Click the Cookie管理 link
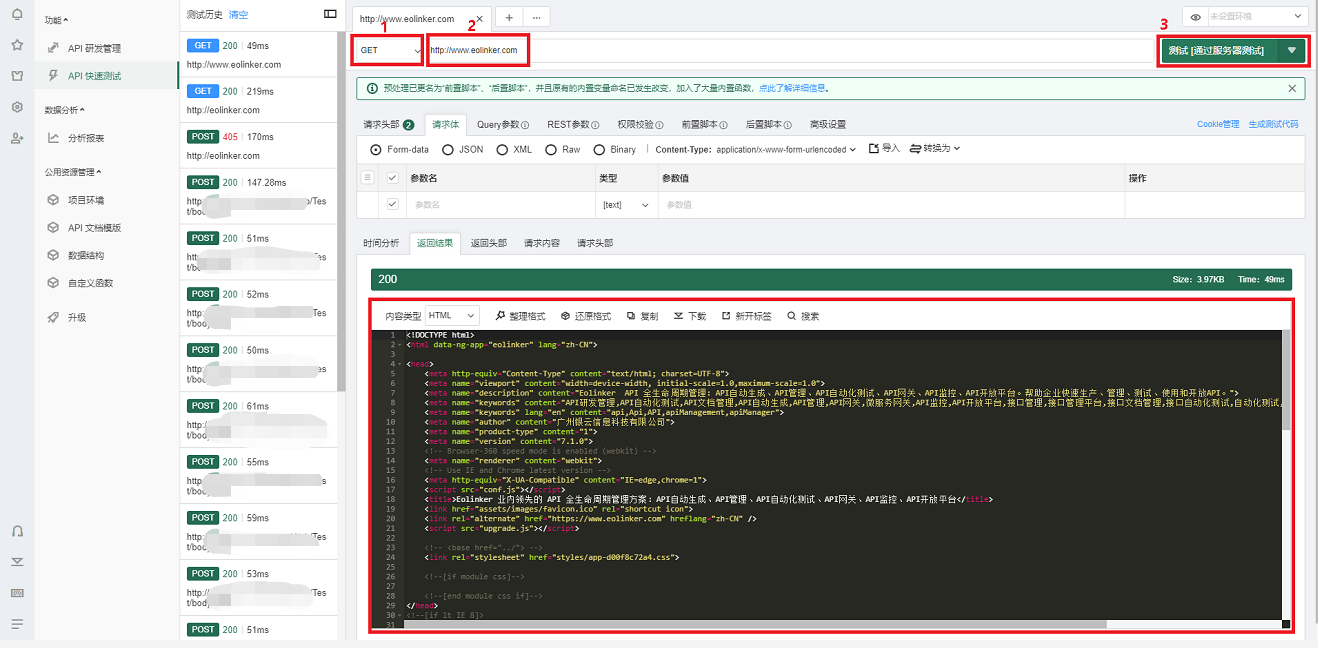 click(1217, 125)
